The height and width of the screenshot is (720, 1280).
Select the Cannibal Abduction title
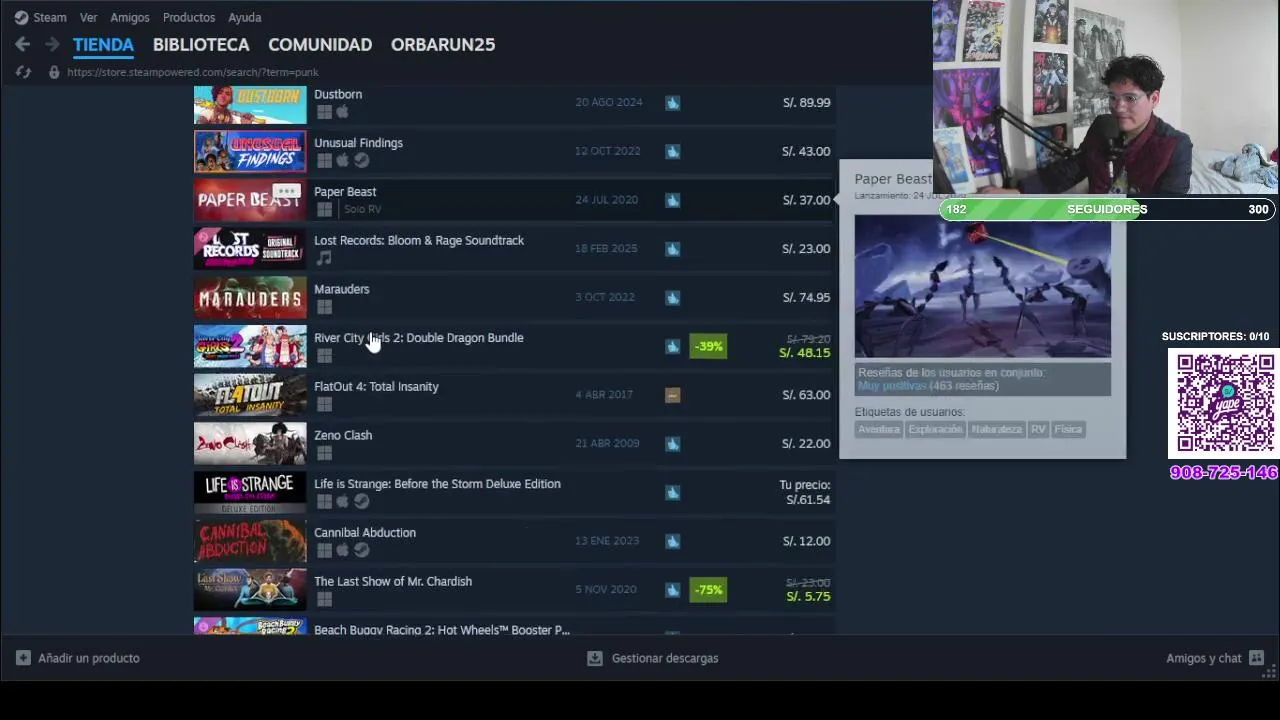click(x=365, y=533)
